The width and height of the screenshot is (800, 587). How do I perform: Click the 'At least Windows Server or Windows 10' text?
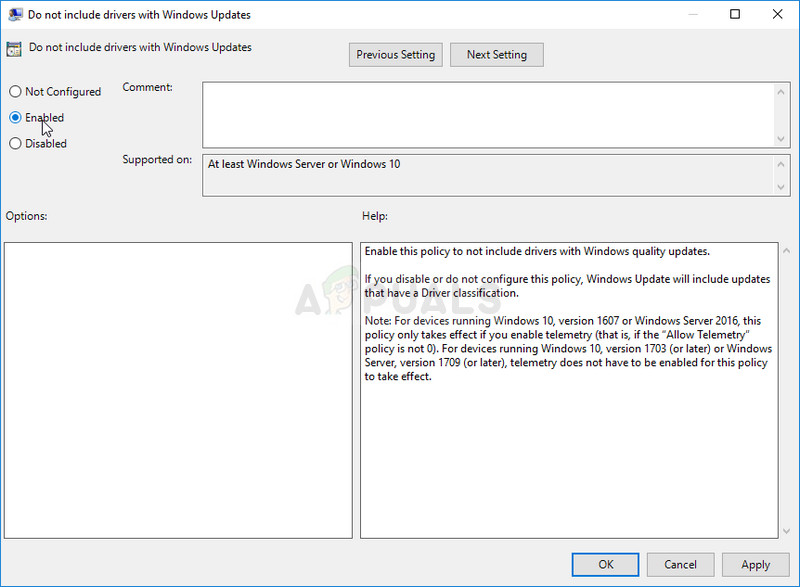pos(304,164)
